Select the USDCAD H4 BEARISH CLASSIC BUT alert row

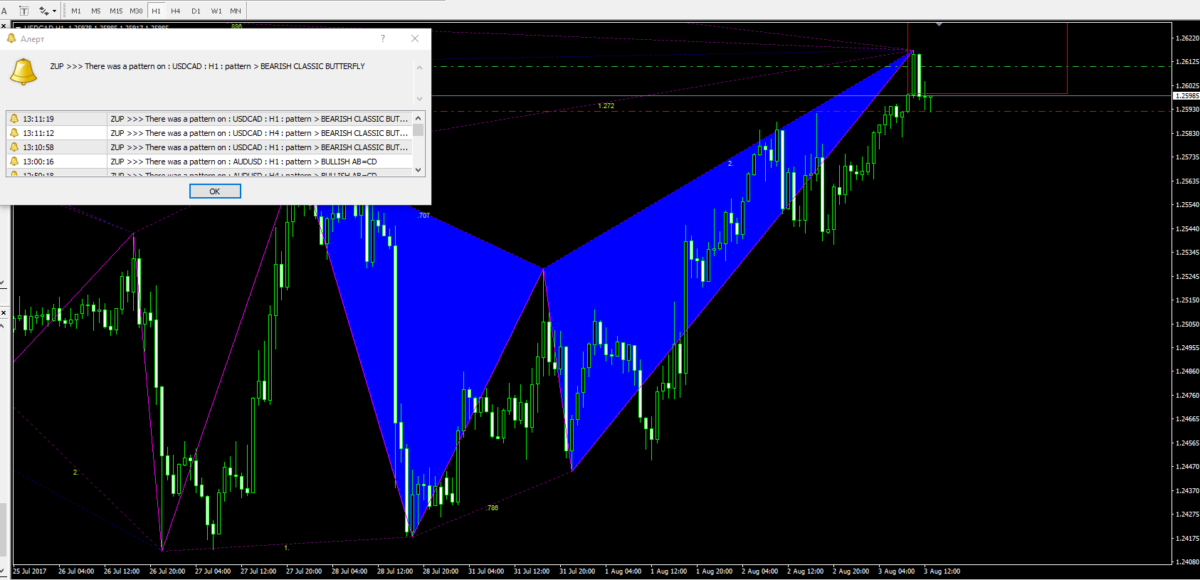tap(250, 132)
